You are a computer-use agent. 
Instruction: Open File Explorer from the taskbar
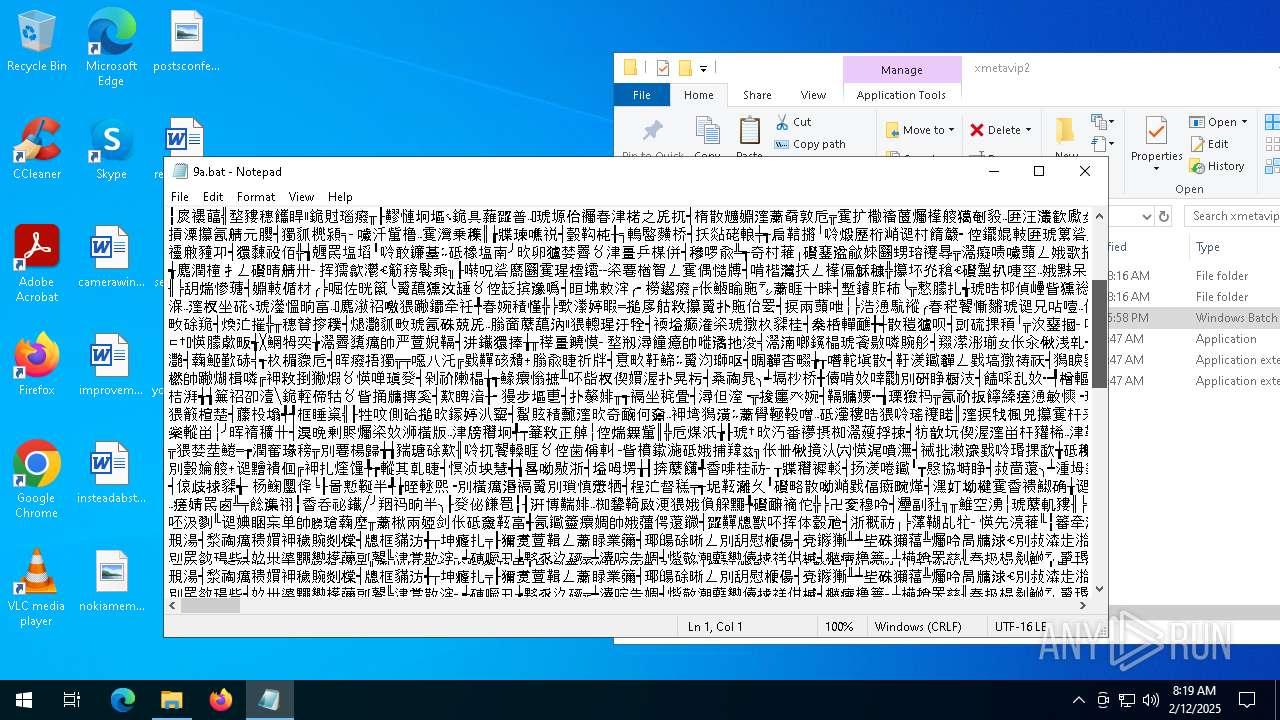171,700
